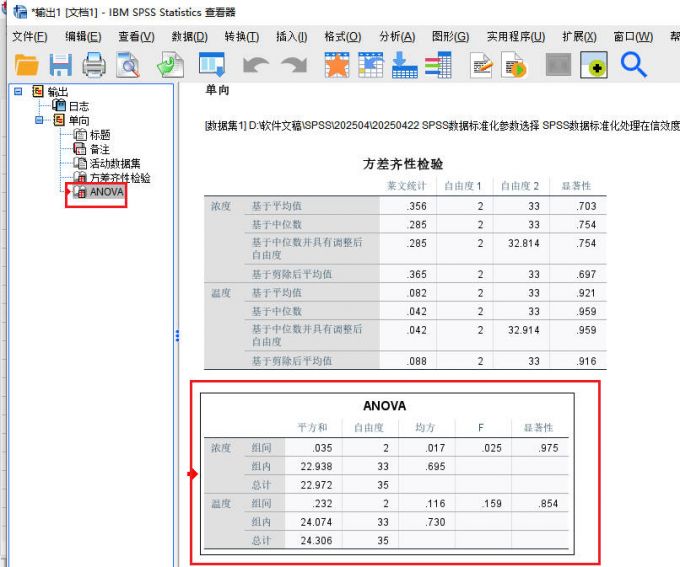Click the Export output icon
Screen dimensions: 680x567
coord(170,65)
